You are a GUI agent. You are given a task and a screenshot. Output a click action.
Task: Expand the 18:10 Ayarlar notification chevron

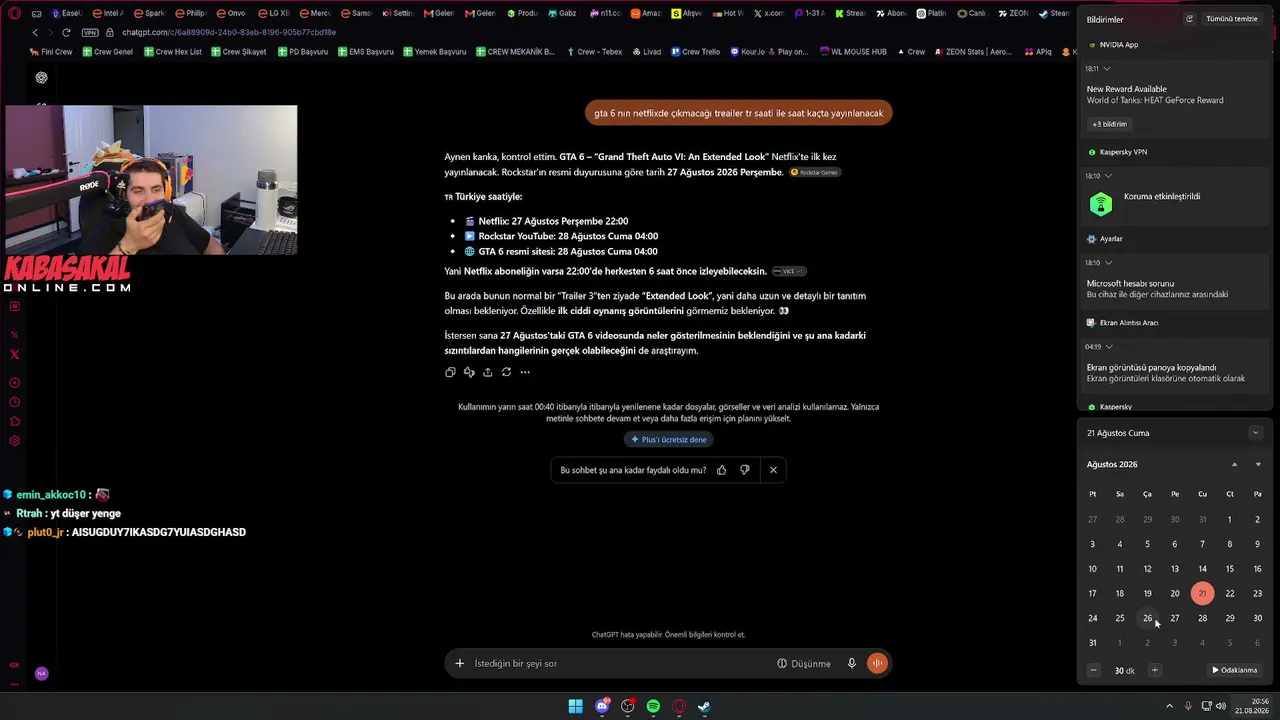1107,262
